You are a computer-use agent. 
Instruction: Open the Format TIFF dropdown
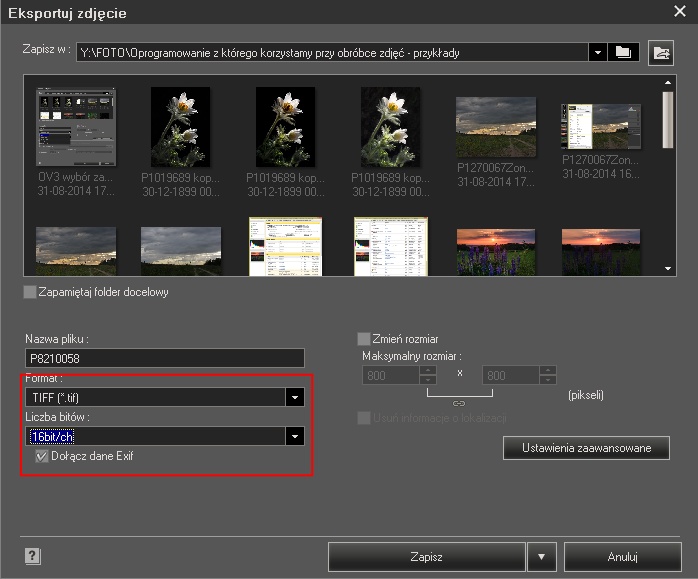(x=295, y=398)
